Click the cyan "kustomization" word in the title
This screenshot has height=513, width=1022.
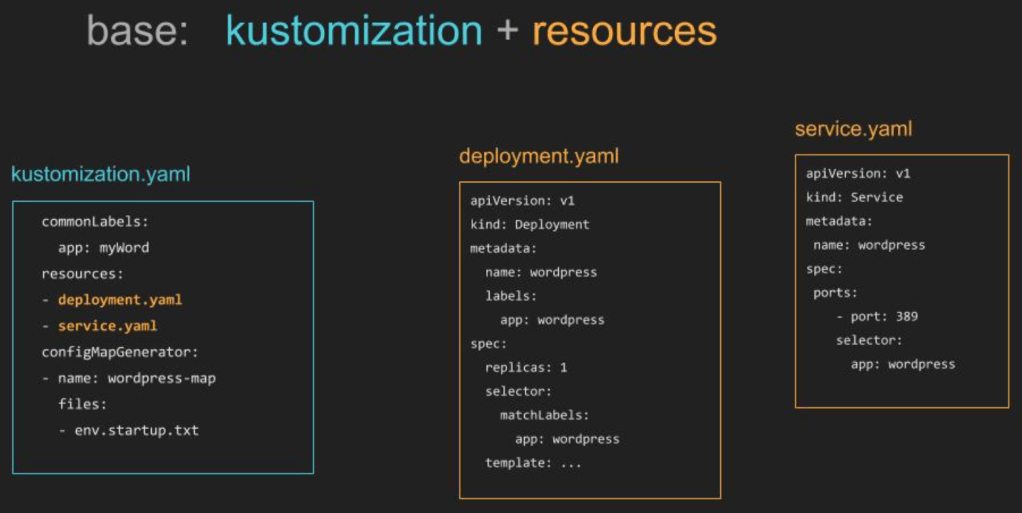(x=354, y=31)
